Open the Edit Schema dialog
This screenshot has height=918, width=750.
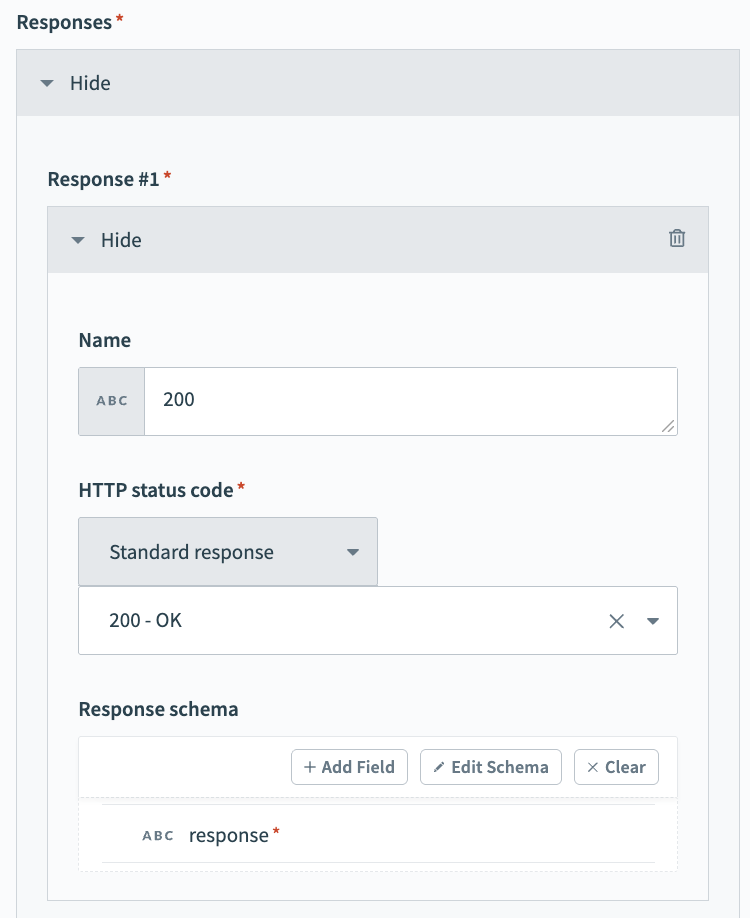[491, 767]
